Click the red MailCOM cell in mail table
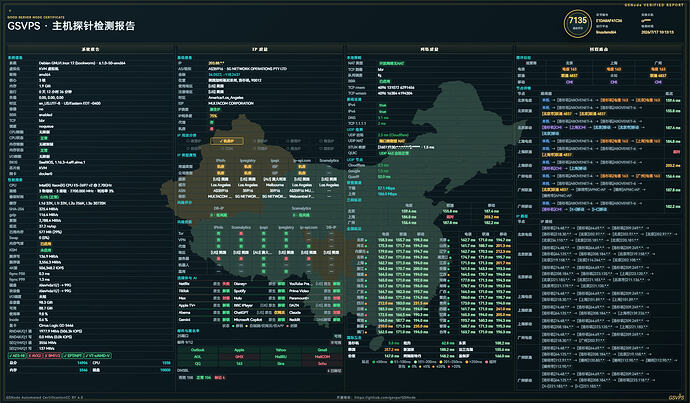690x403 pixels. click(x=322, y=357)
